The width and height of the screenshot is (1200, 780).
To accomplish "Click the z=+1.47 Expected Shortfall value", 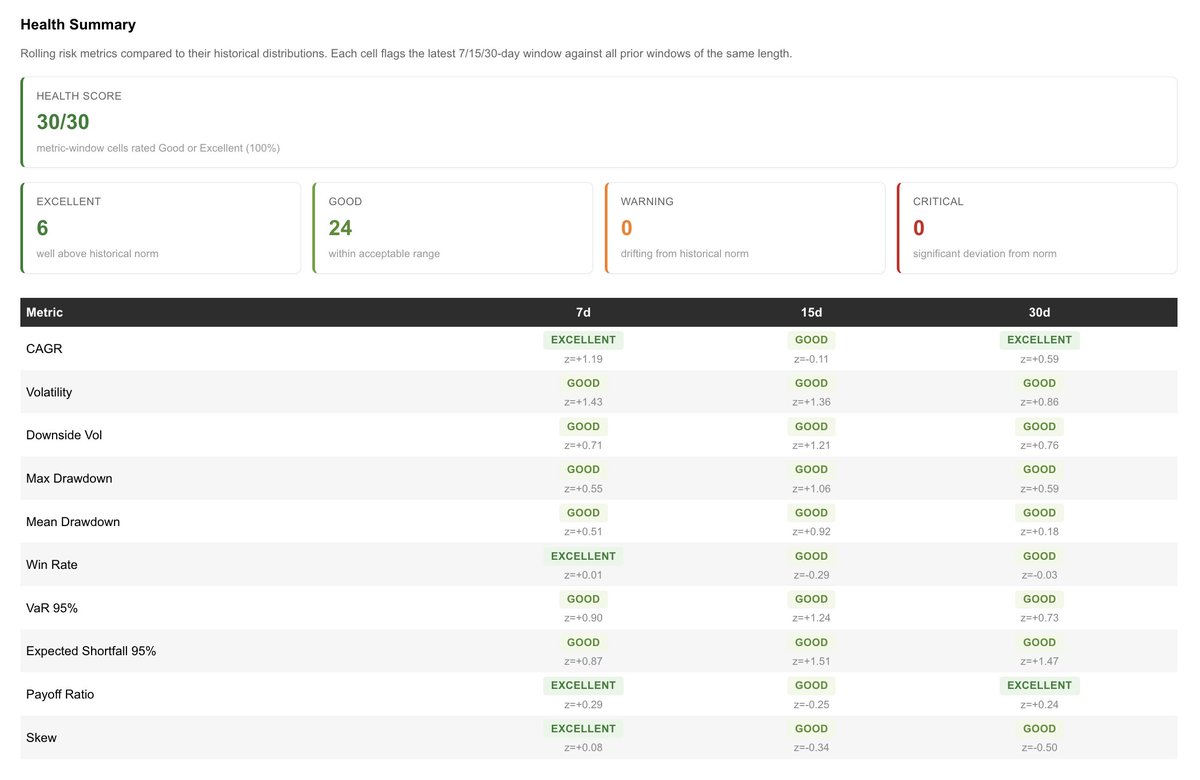I will [1039, 661].
